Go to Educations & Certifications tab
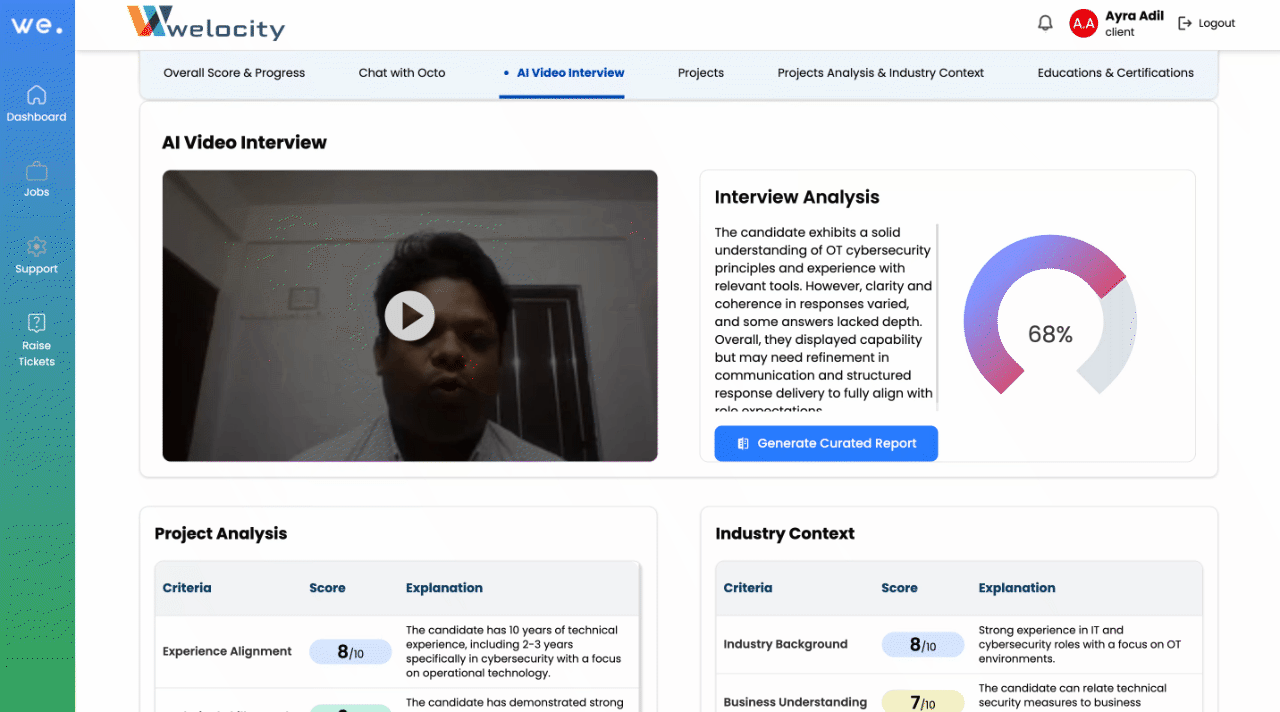 [x=1115, y=73]
